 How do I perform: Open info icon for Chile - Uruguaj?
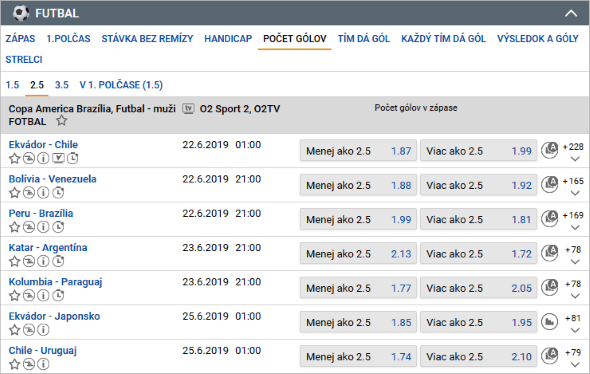click(43, 364)
